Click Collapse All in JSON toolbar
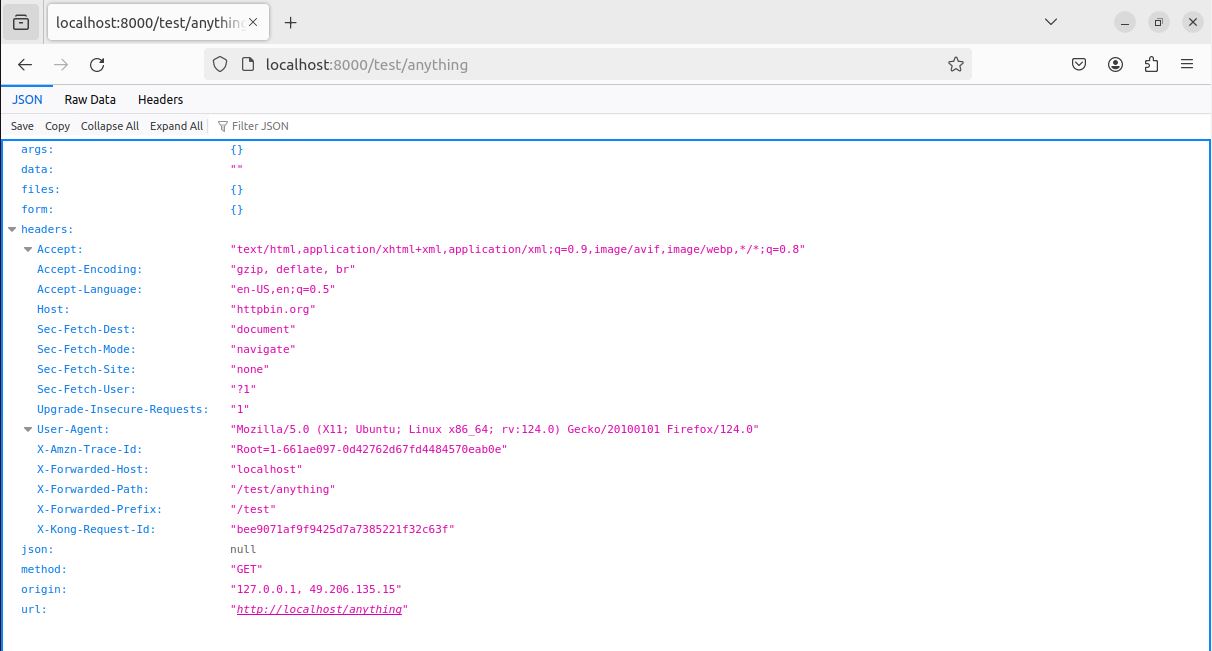 point(110,126)
